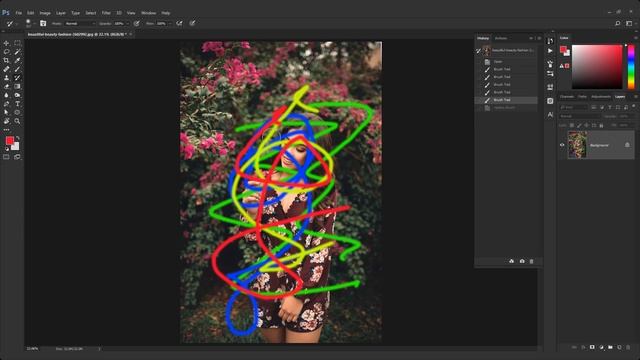Select the Magic Wand tool
640x360 pixels.
pos(17,52)
